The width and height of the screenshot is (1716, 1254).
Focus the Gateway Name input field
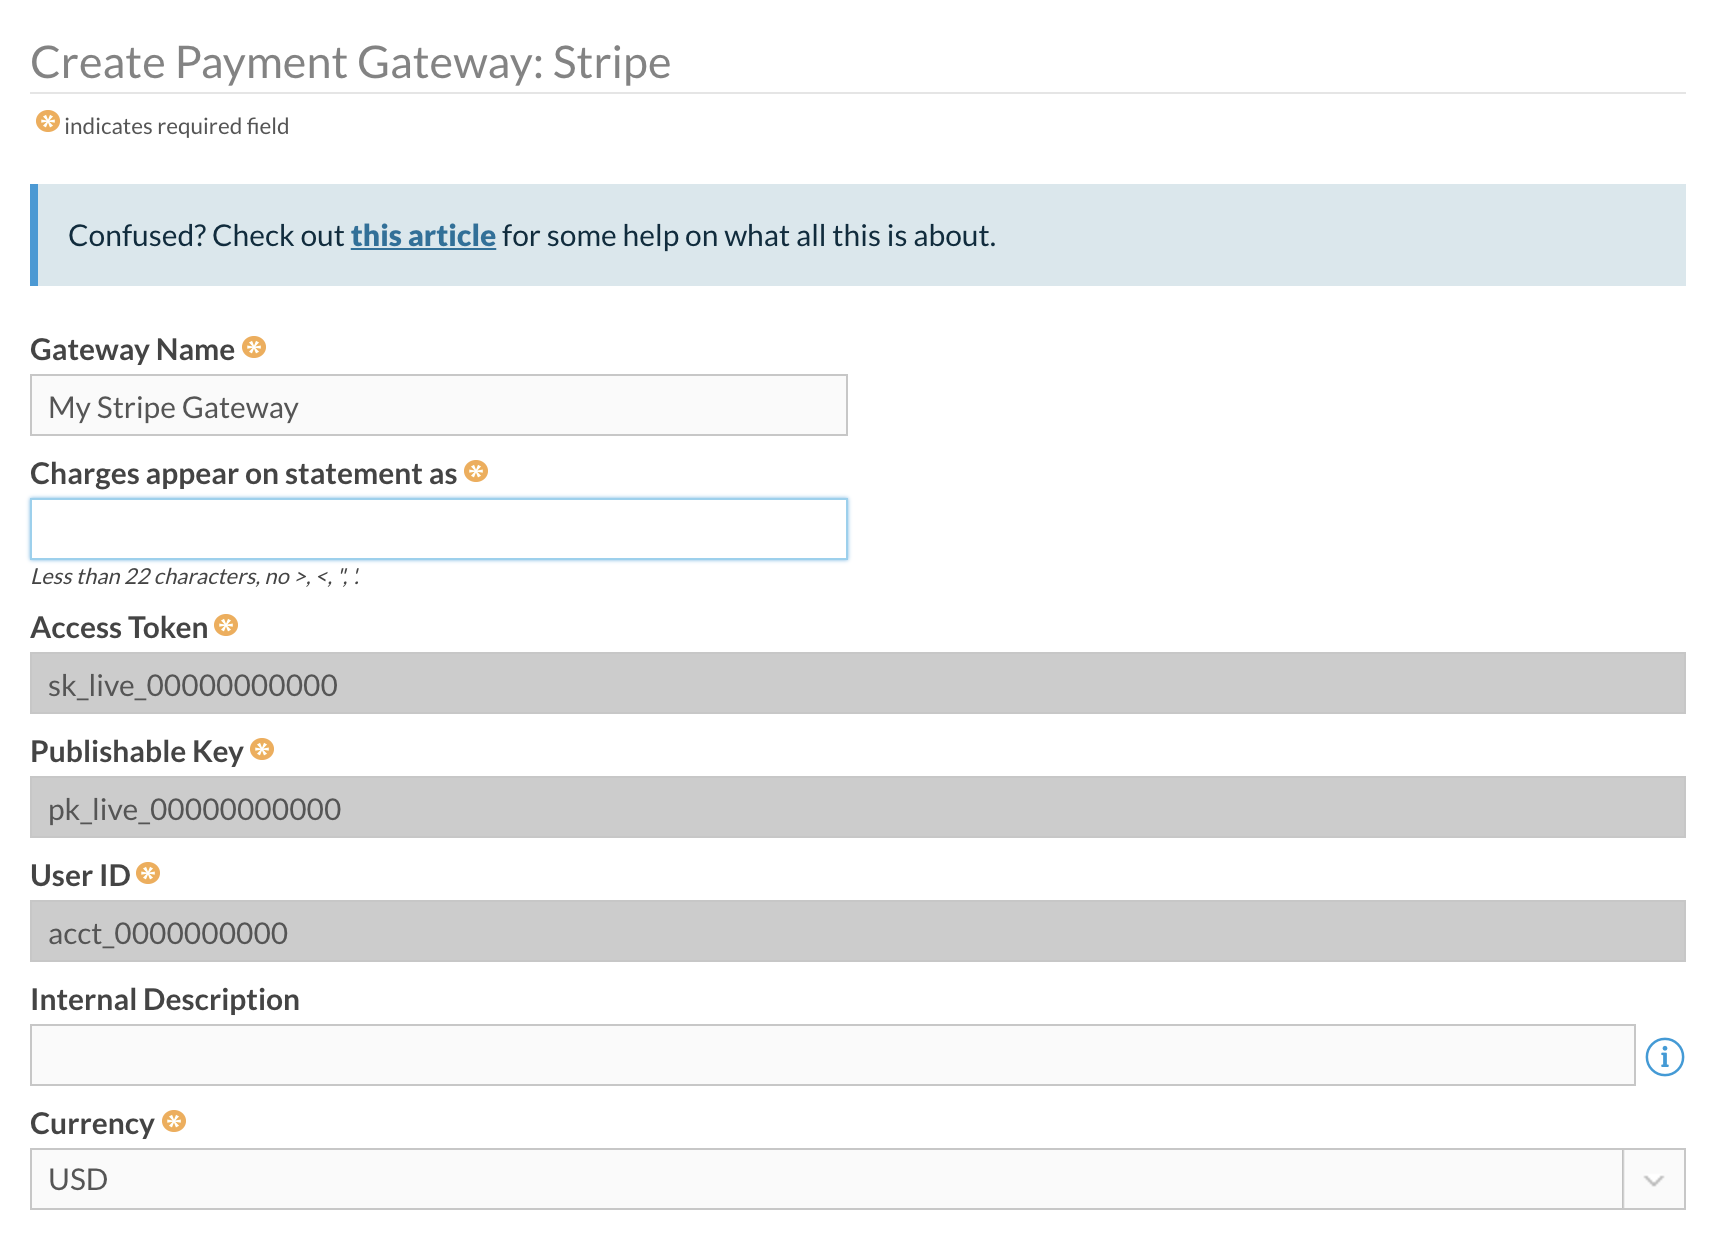(x=438, y=405)
